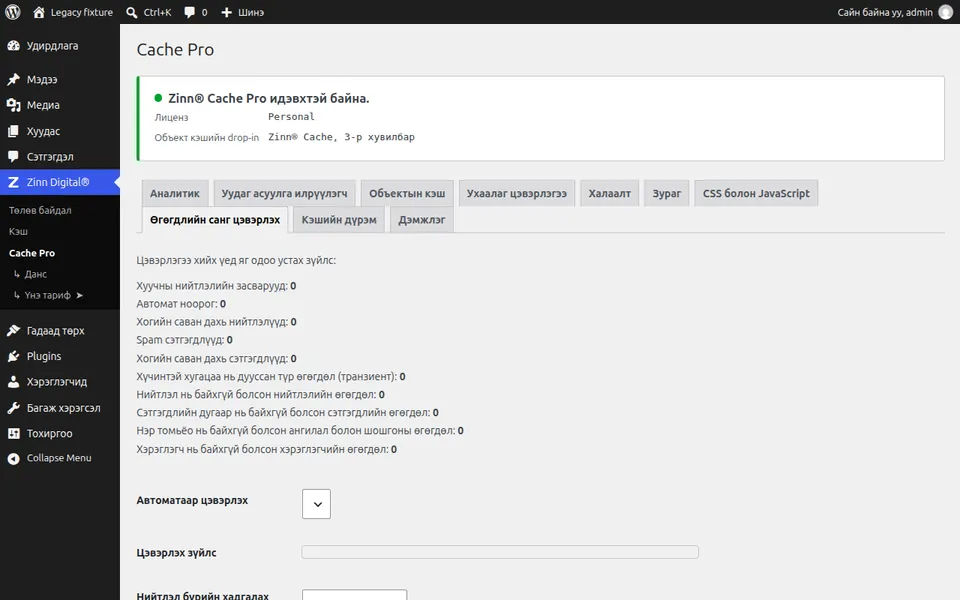Click the 'Personal' license value

(291, 117)
